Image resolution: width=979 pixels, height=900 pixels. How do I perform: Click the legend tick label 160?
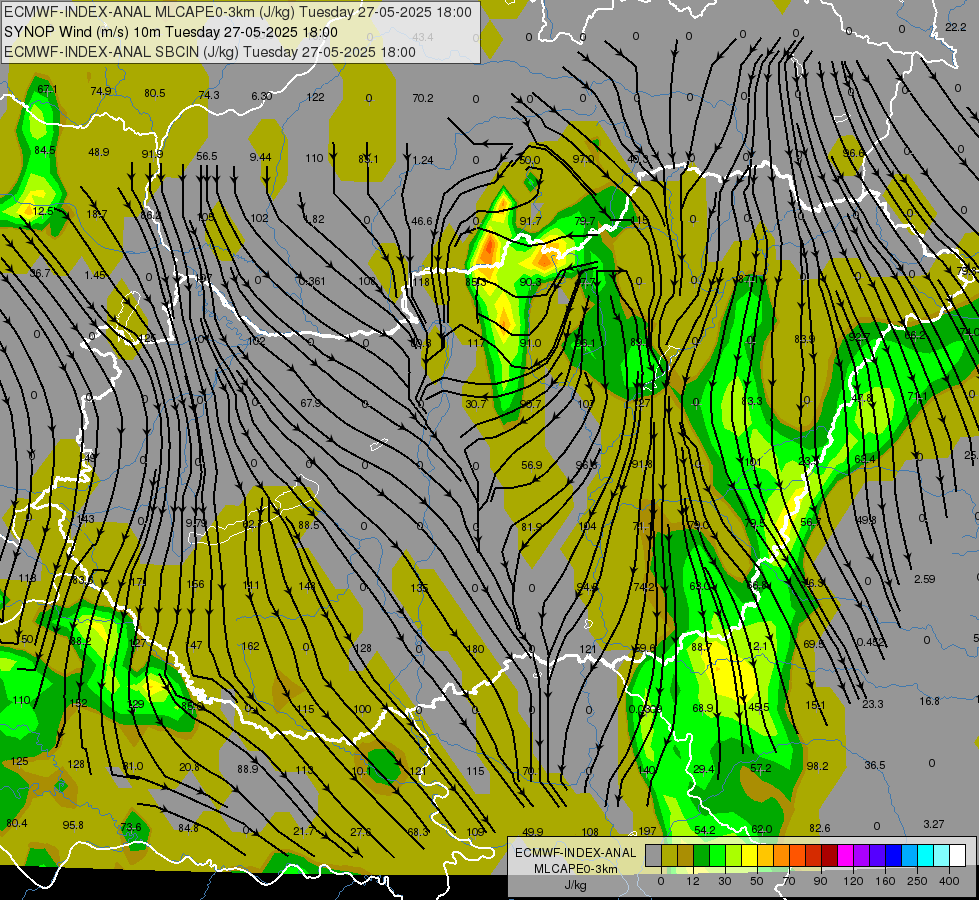pos(885,881)
